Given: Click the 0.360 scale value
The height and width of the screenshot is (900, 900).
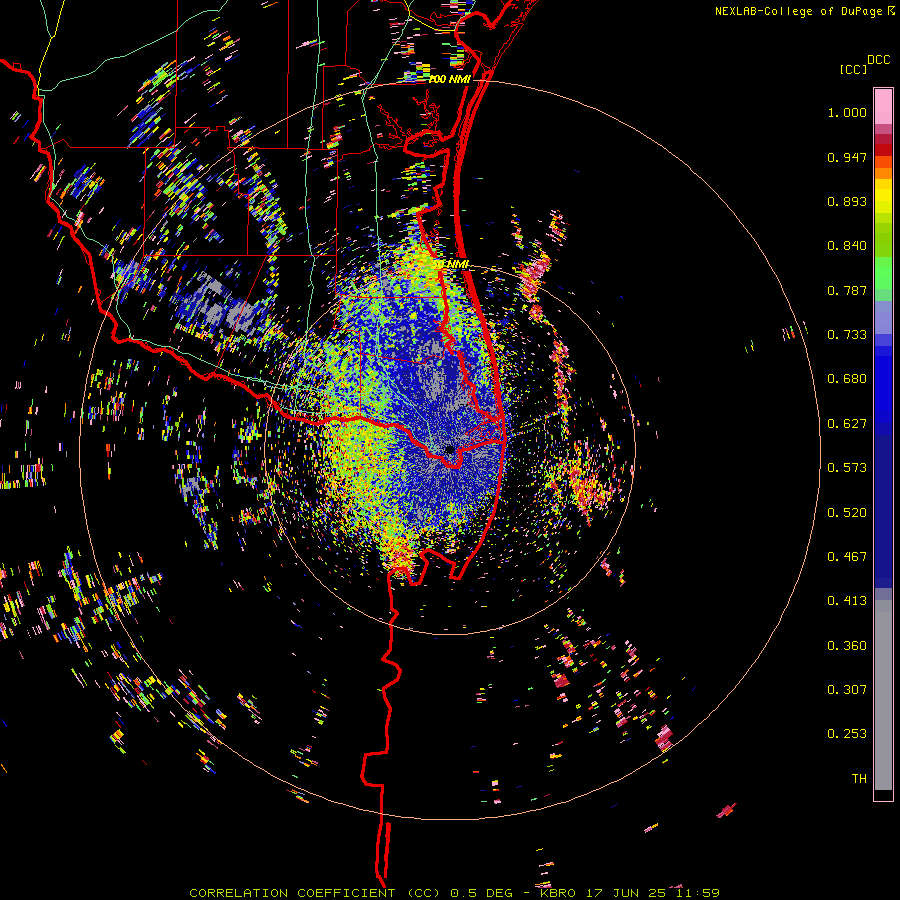Looking at the screenshot, I should tap(847, 646).
